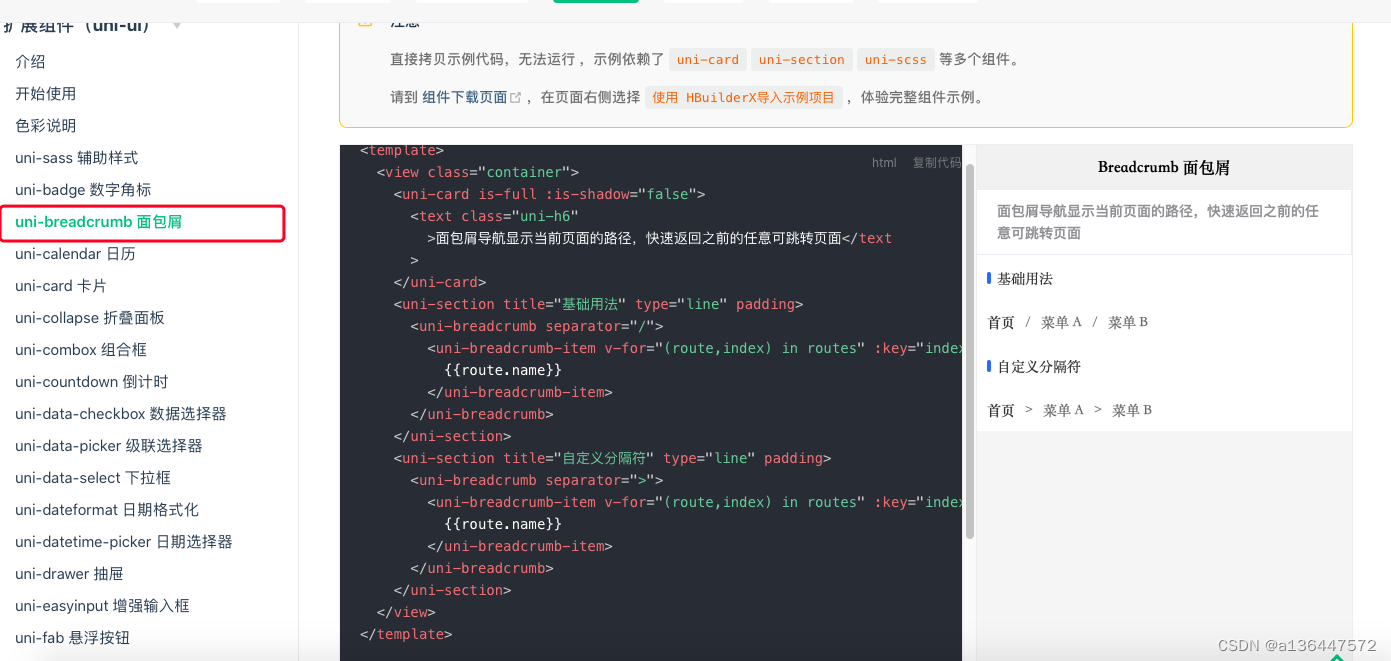The height and width of the screenshot is (661, 1391).
Task: Select uni-easyinput 增强输入框 entry
Action: pos(102,606)
